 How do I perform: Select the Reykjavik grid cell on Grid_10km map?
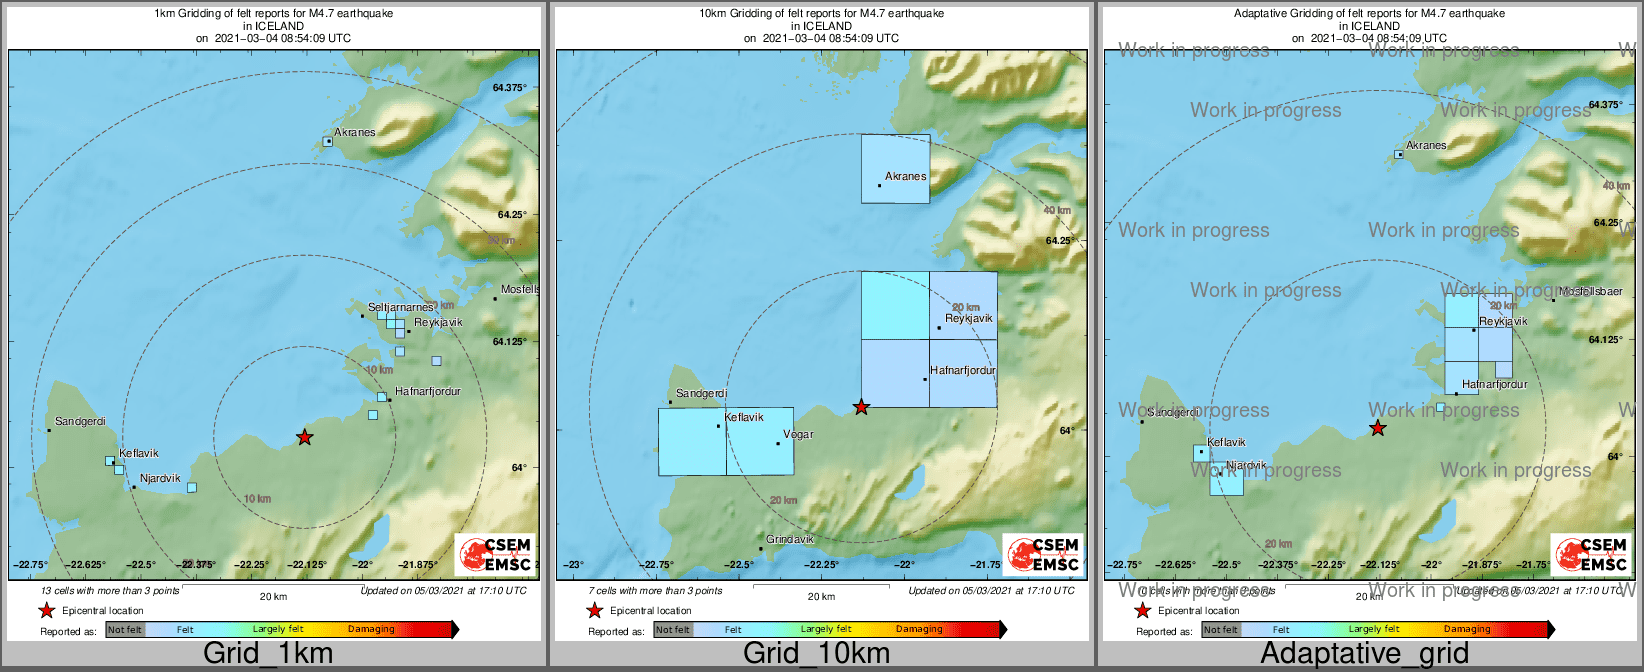click(963, 305)
